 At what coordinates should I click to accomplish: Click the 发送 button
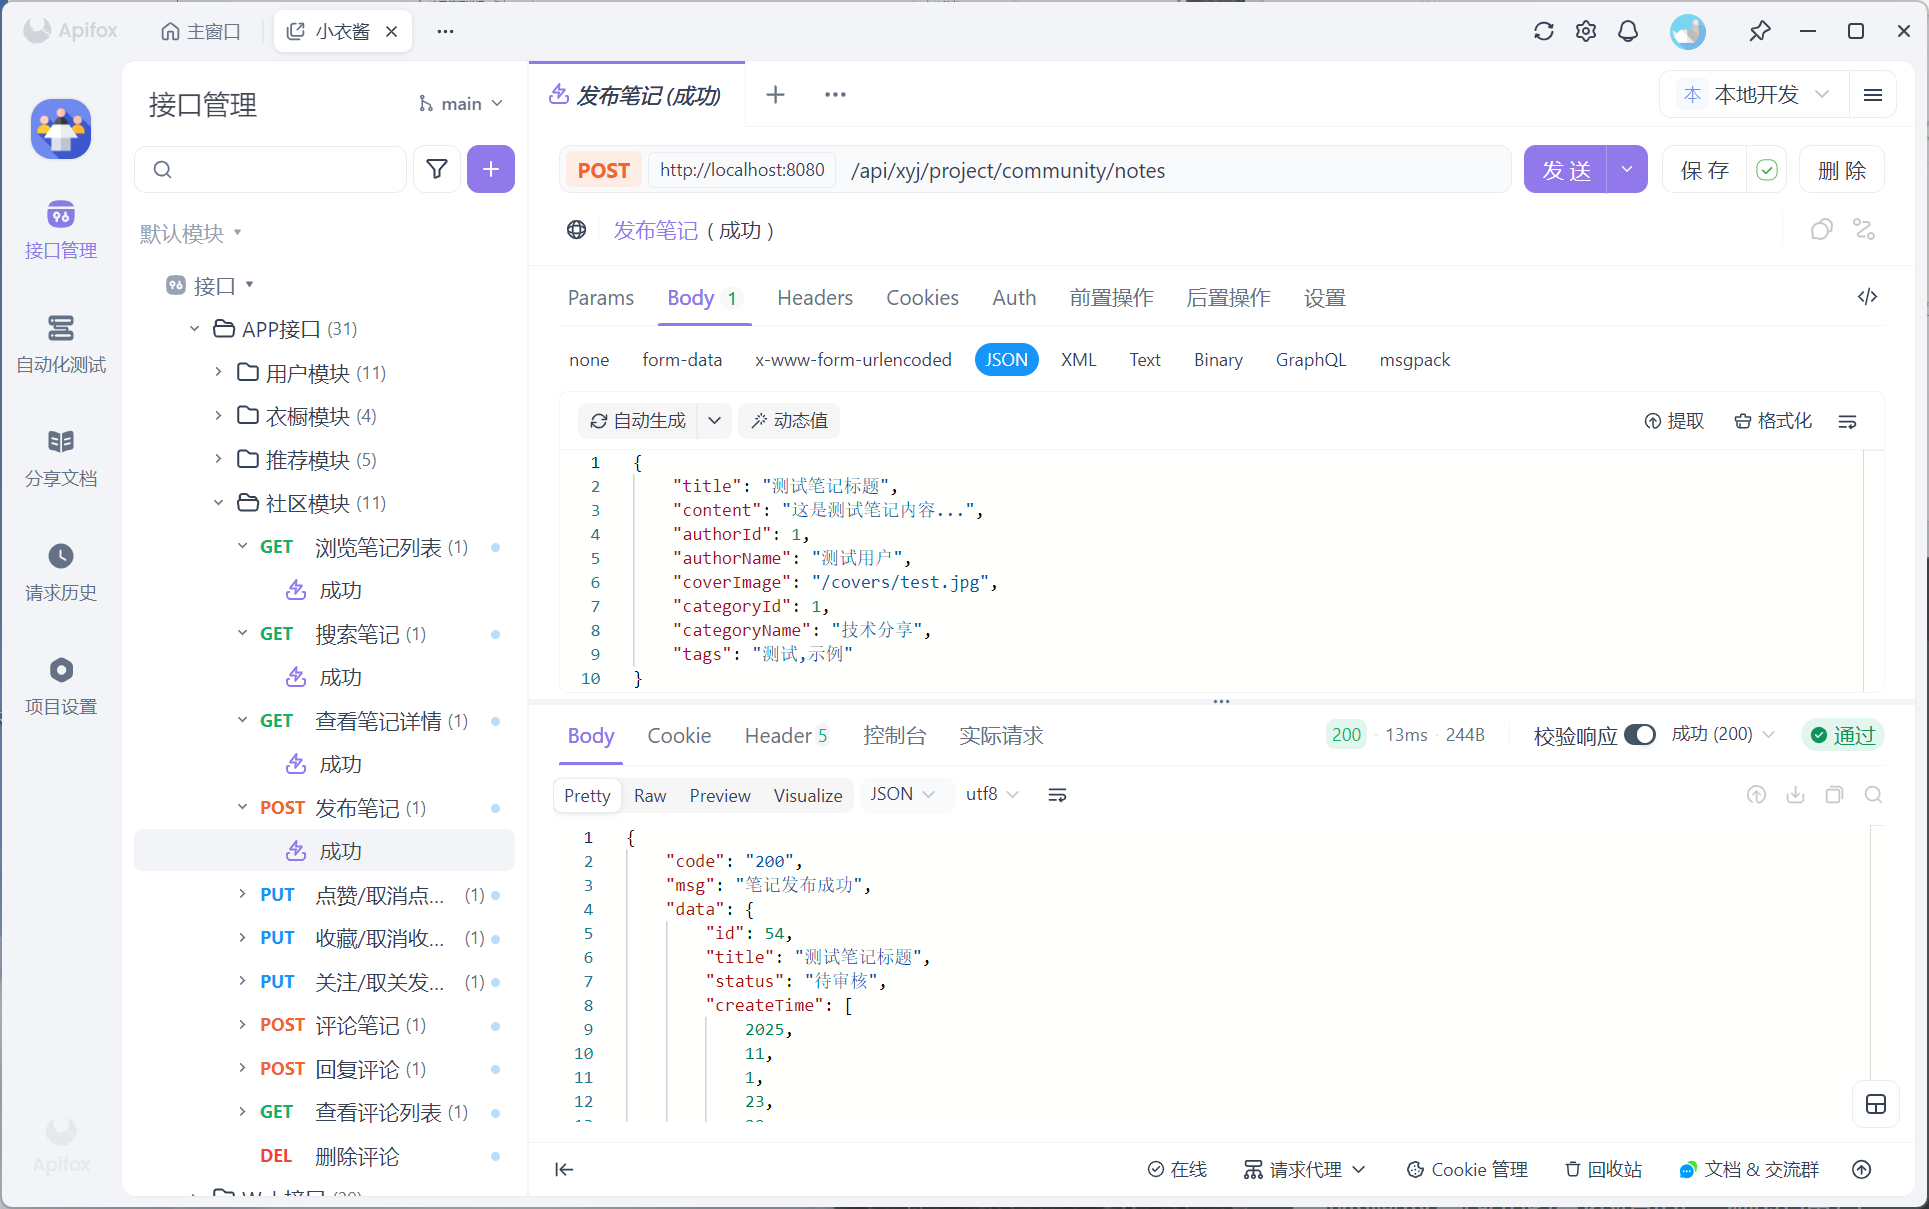(x=1565, y=170)
